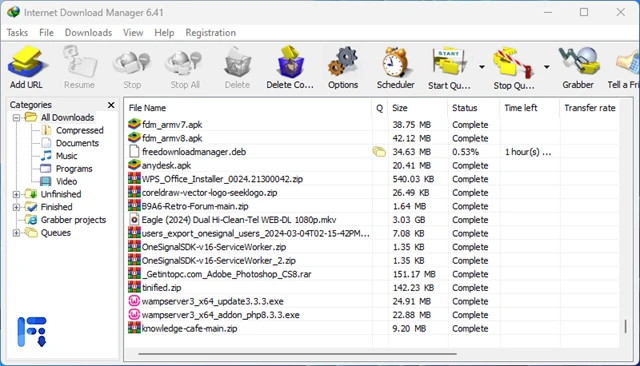
Task: Open the Grabber tool icon
Action: pos(579,62)
